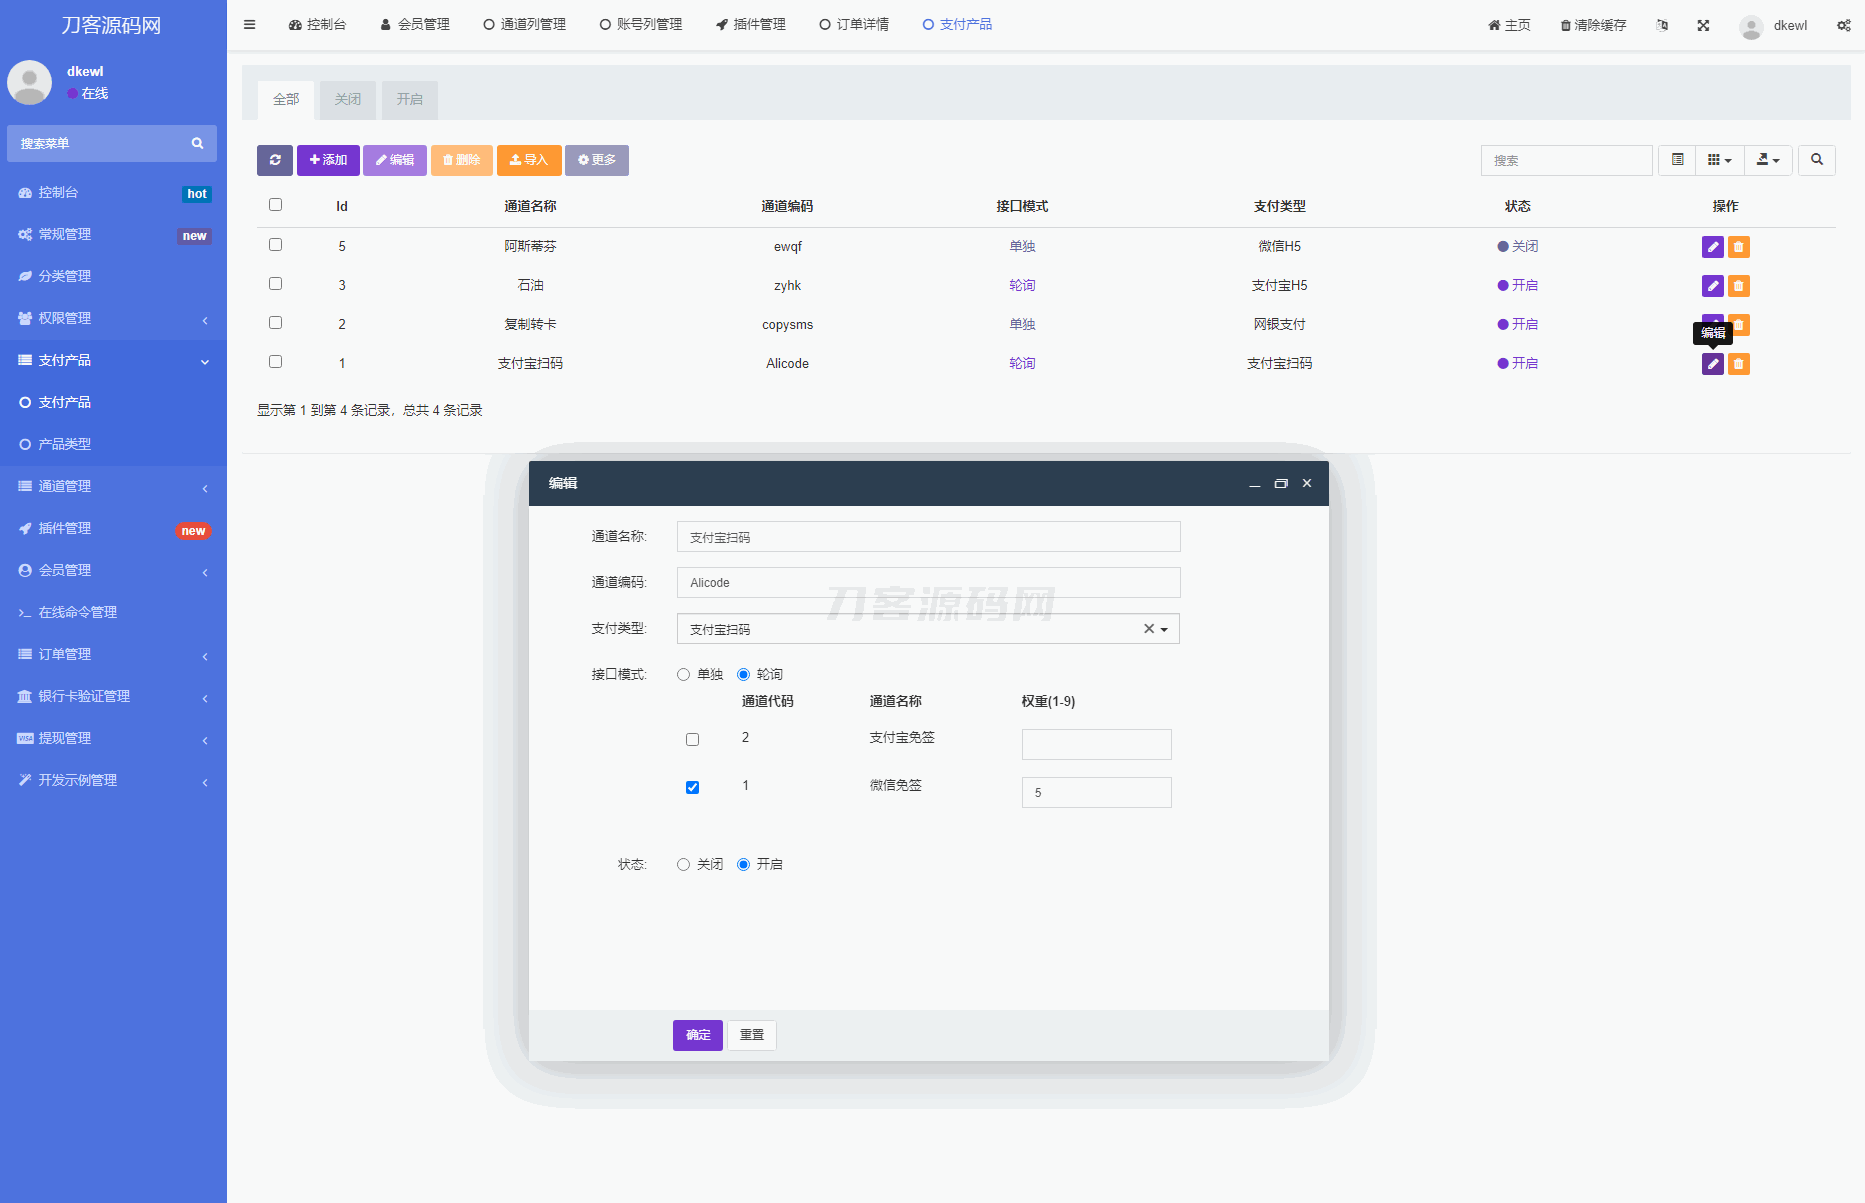
Task: Click the 添加 button
Action: pyautogui.click(x=328, y=160)
